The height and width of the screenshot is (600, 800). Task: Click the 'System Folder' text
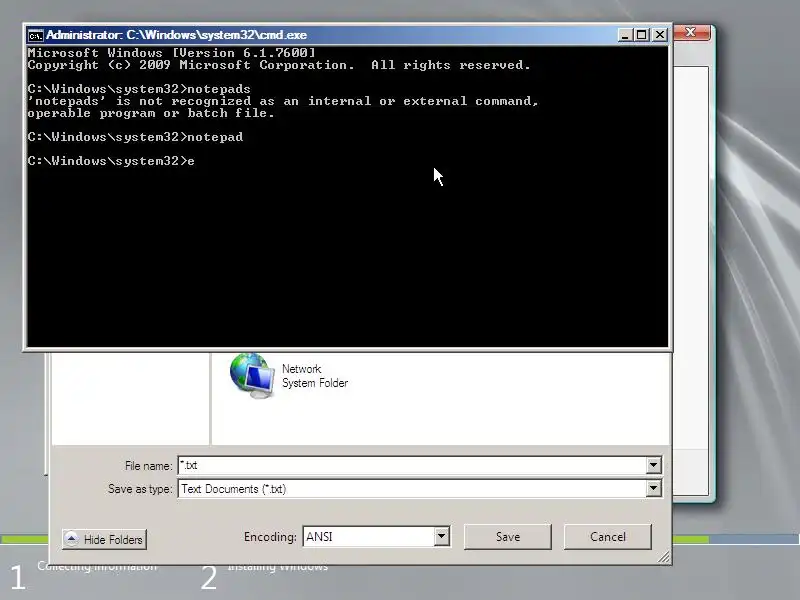click(315, 383)
